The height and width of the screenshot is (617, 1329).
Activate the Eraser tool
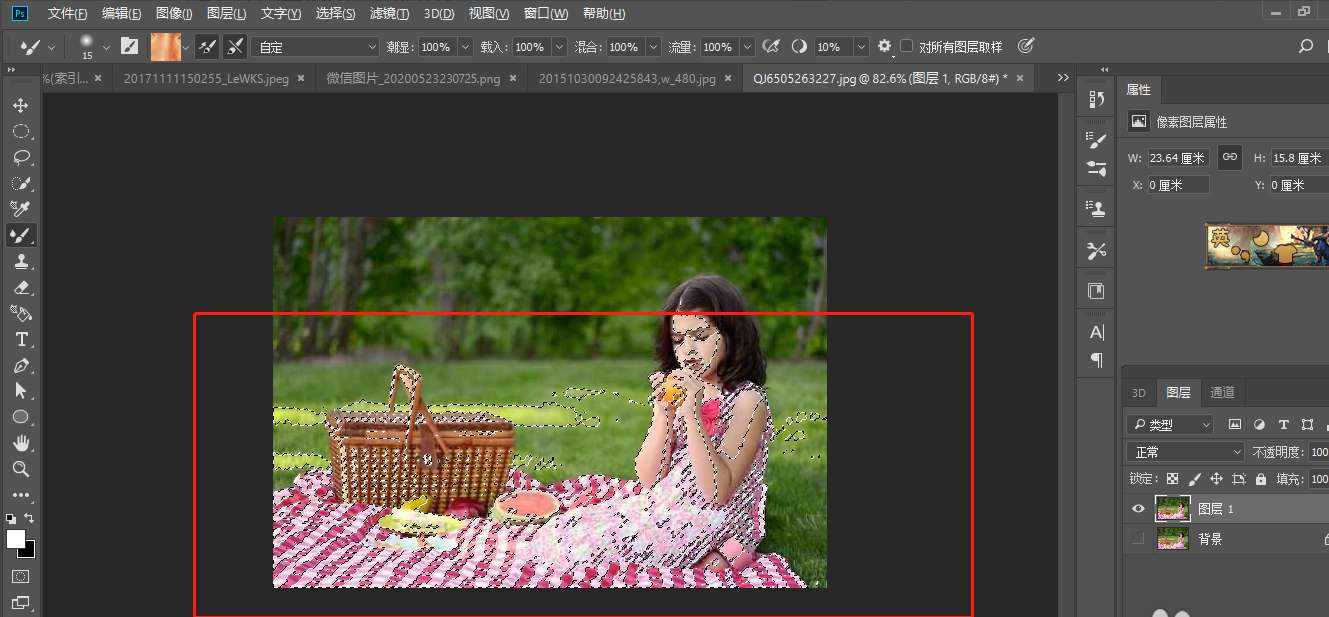click(x=20, y=287)
